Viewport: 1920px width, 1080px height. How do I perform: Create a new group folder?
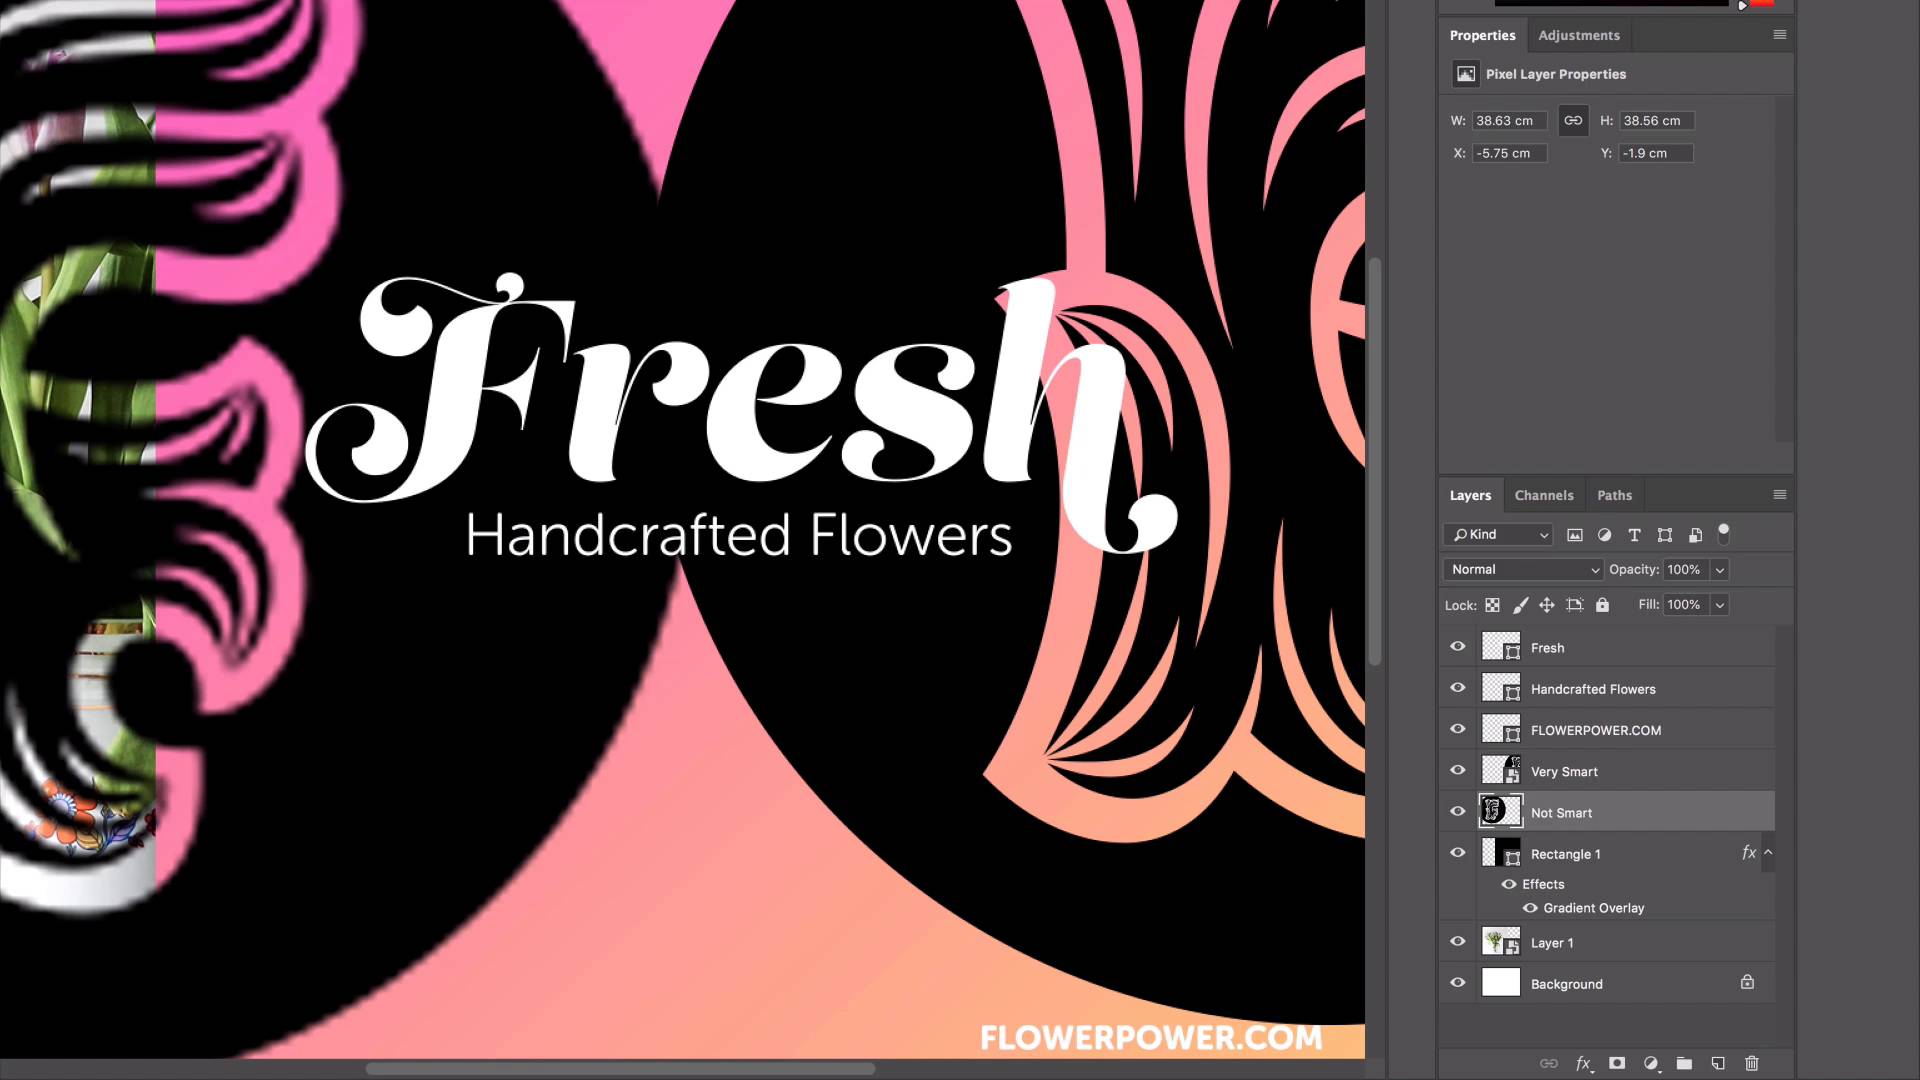pos(1684,1063)
